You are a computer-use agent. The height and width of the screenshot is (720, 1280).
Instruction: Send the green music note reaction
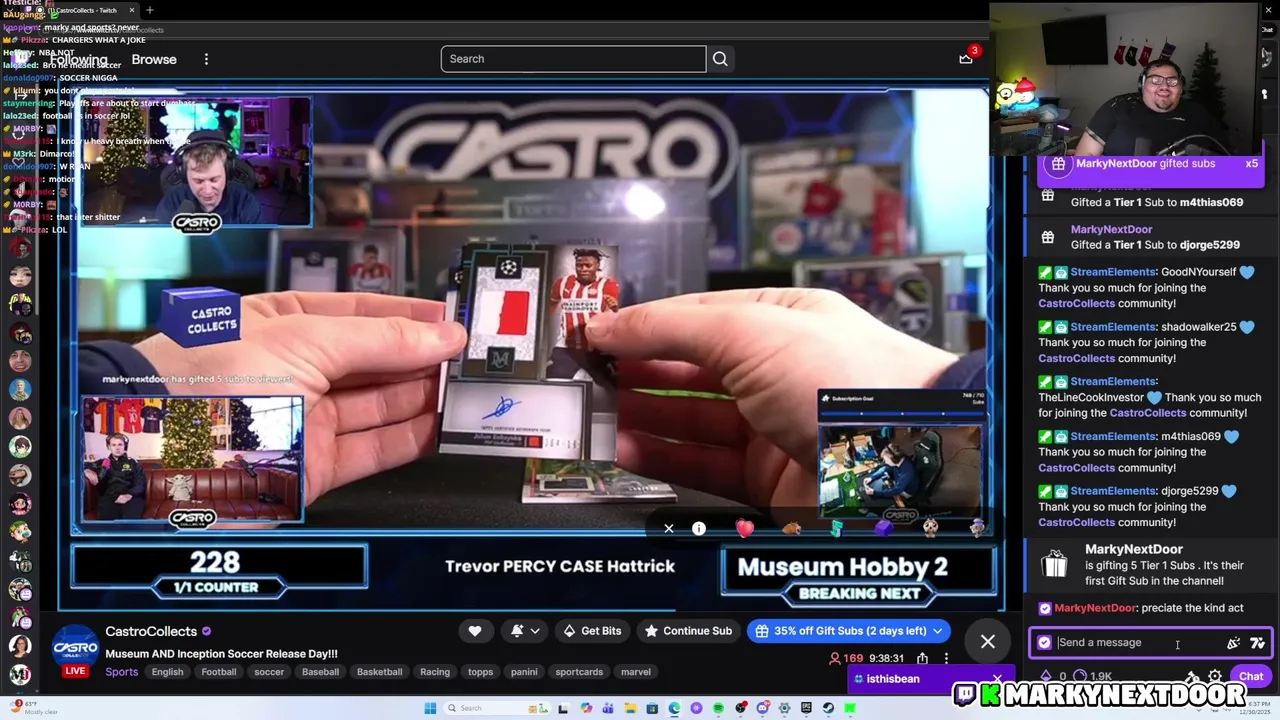(x=837, y=528)
